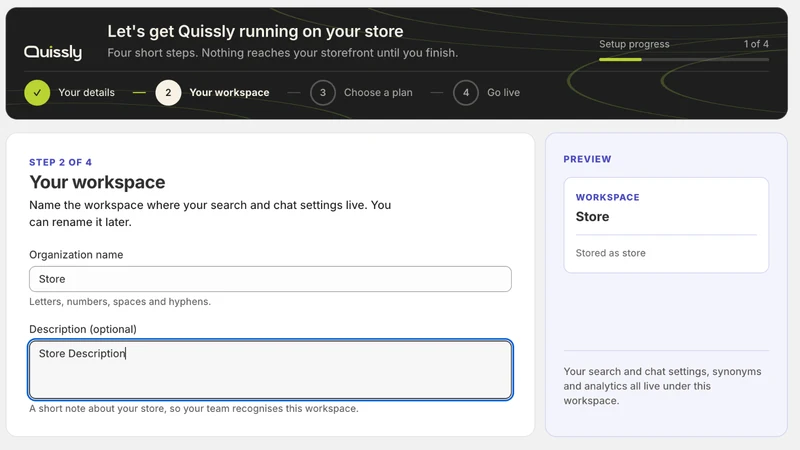Screen dimensions: 800x450
Task: Click the '1 of 4' progress text
Action: pos(756,44)
